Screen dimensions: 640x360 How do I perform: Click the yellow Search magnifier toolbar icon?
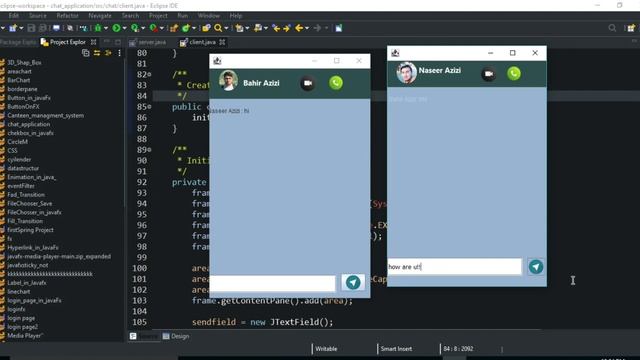point(218,28)
